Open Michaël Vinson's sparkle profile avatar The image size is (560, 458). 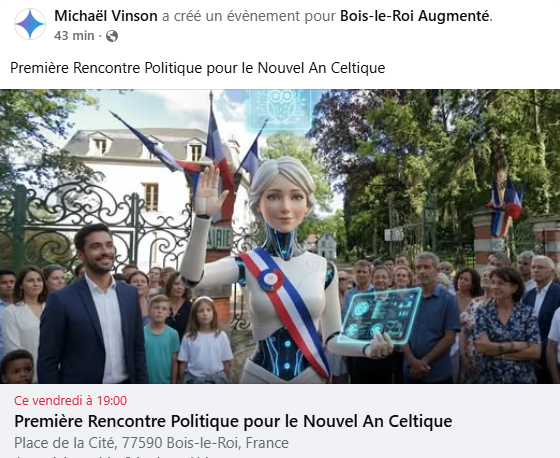point(30,24)
